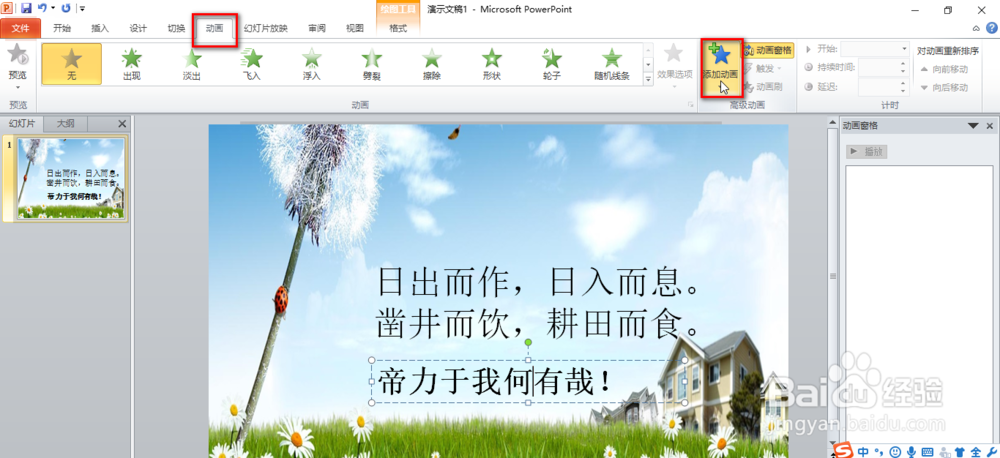The height and width of the screenshot is (458, 1000).
Task: Click the 播放 (Play) button in animation pane
Action: [x=867, y=152]
